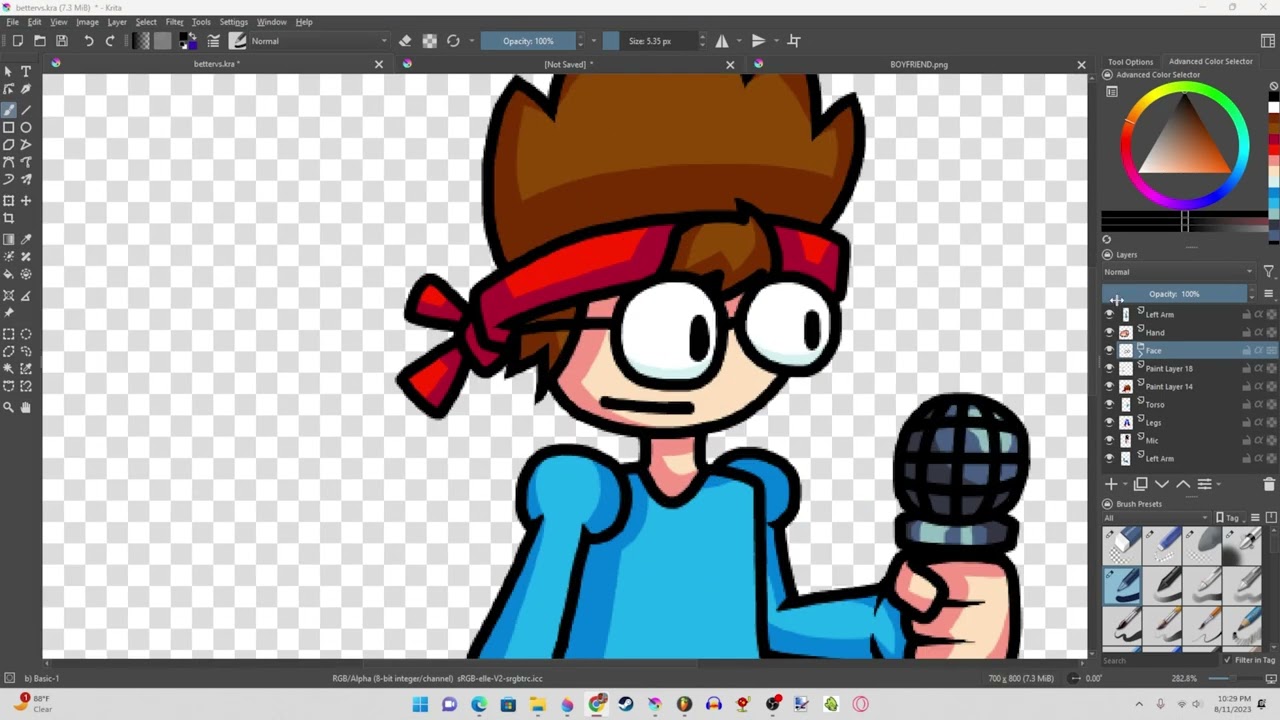Select the Pan hand tool
This screenshot has width=1280, height=720.
26,407
